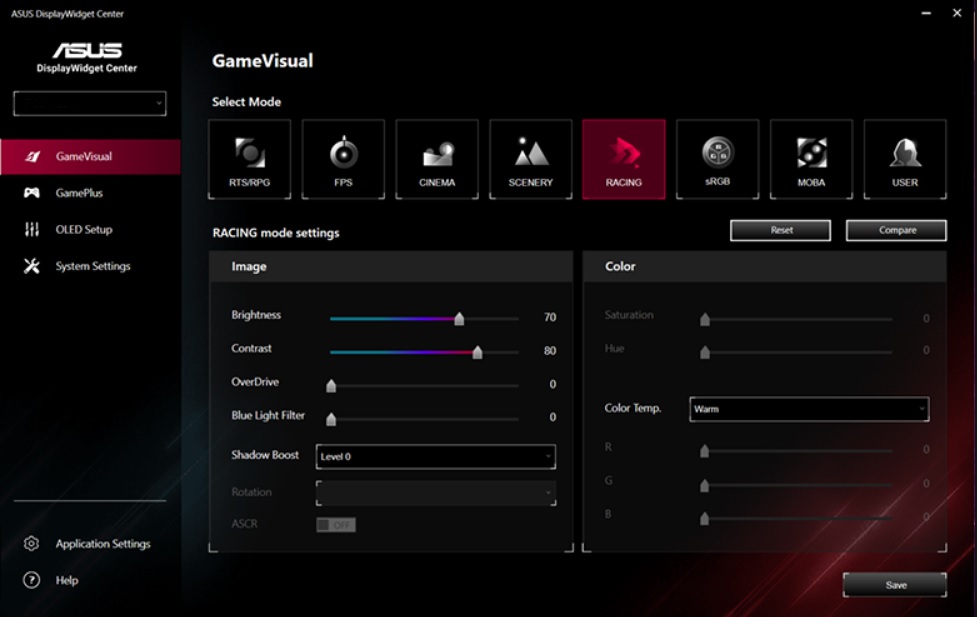Viewport: 977px width, 617px height.
Task: Reset RACING mode settings
Action: tap(780, 230)
